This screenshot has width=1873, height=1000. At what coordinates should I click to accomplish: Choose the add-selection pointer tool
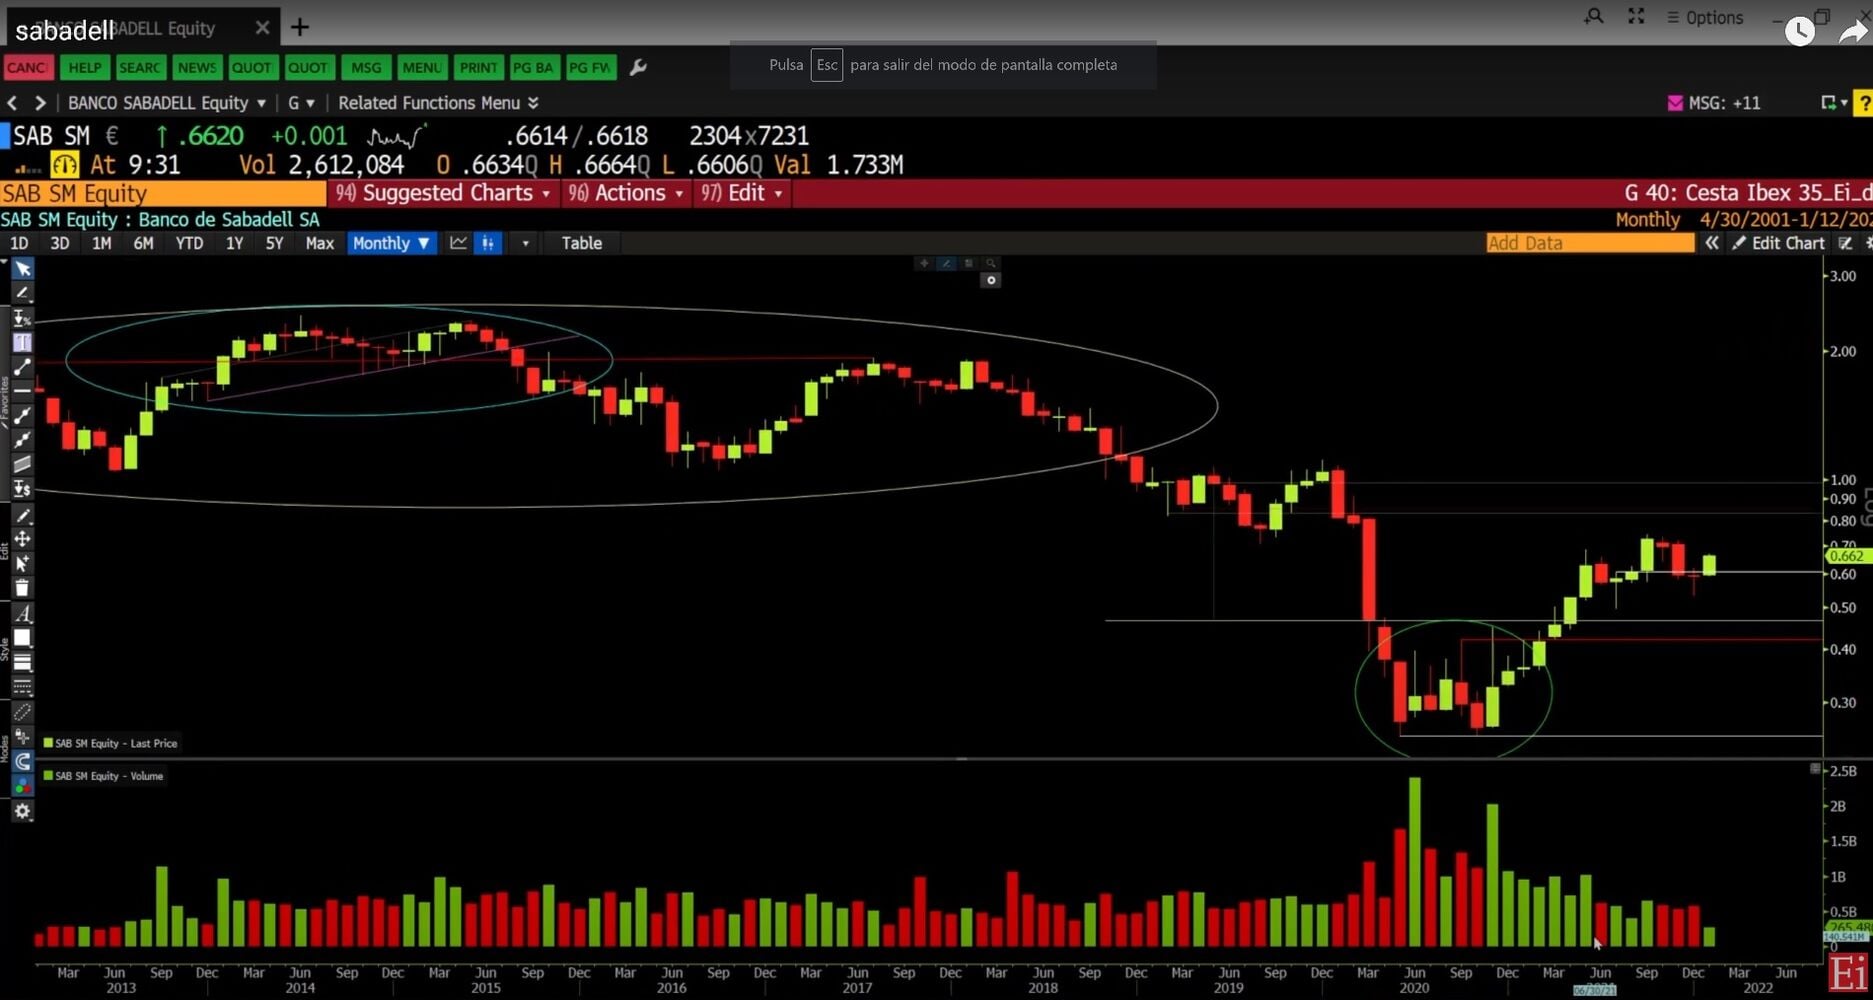click(22, 563)
